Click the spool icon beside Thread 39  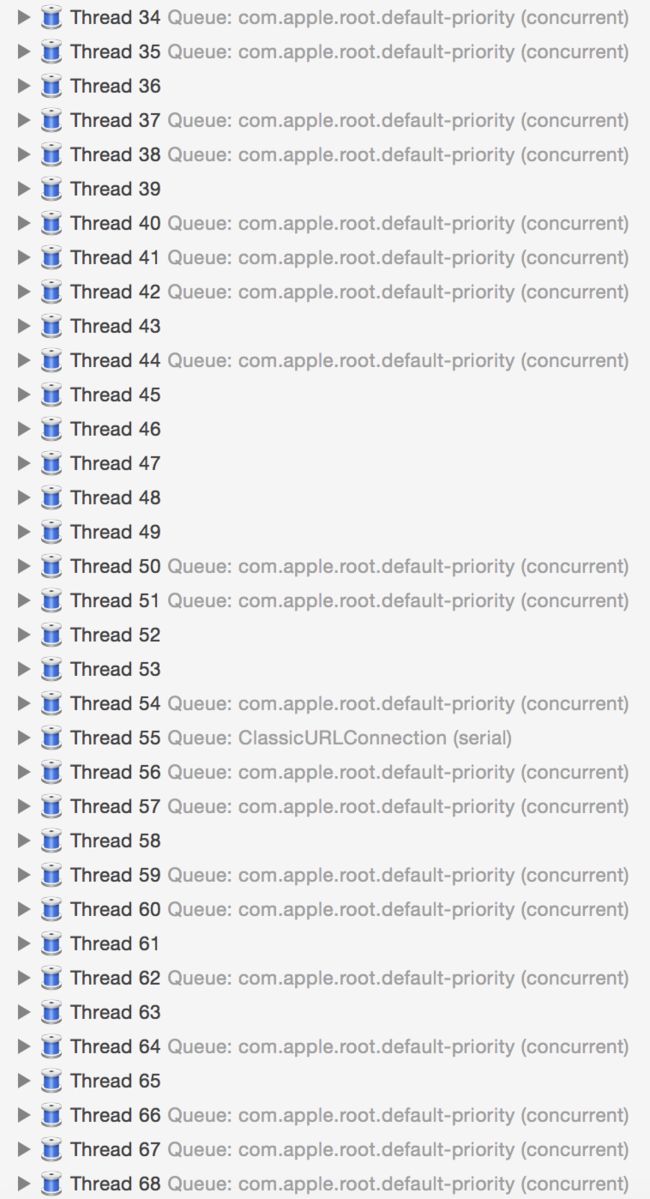click(51, 189)
